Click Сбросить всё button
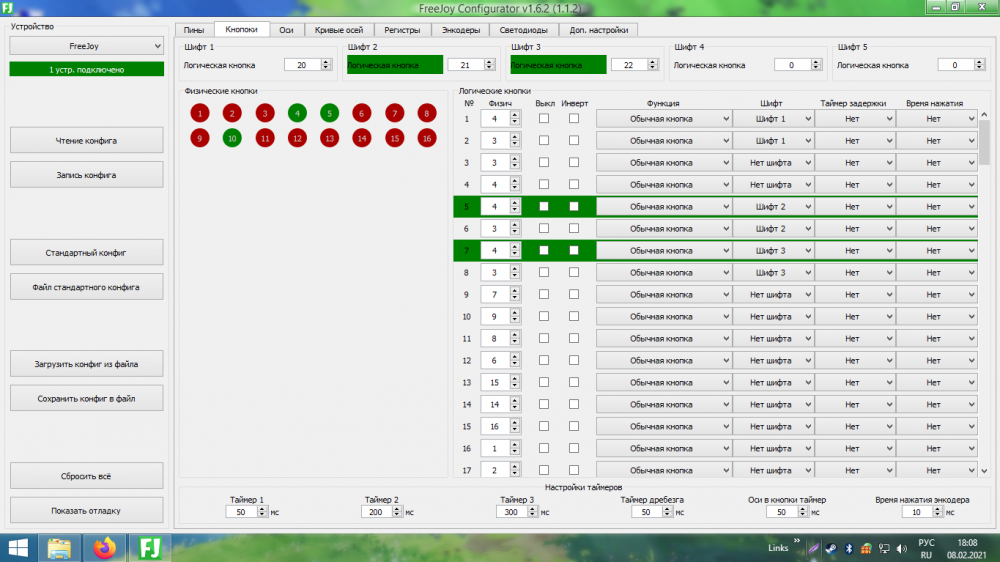Image resolution: width=1000 pixels, height=562 pixels. pyautogui.click(x=87, y=476)
